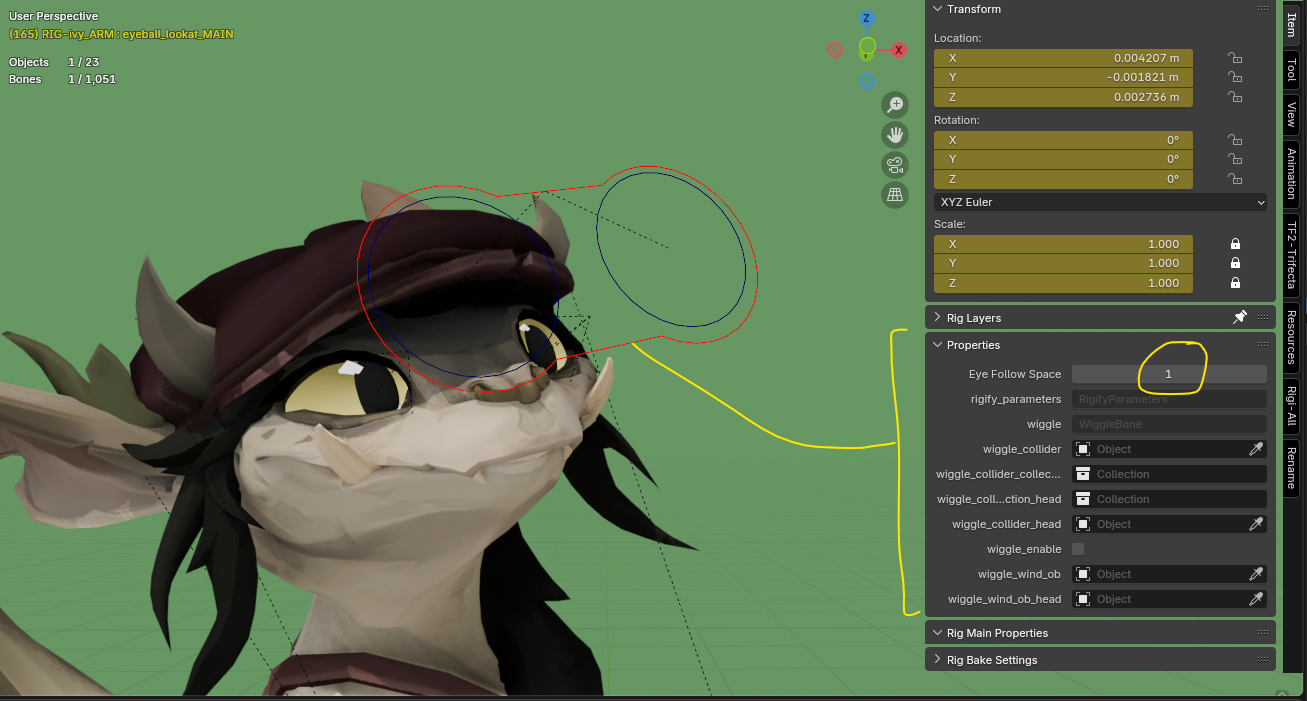This screenshot has width=1307, height=701.
Task: Toggle the camera view icon
Action: click(x=894, y=165)
